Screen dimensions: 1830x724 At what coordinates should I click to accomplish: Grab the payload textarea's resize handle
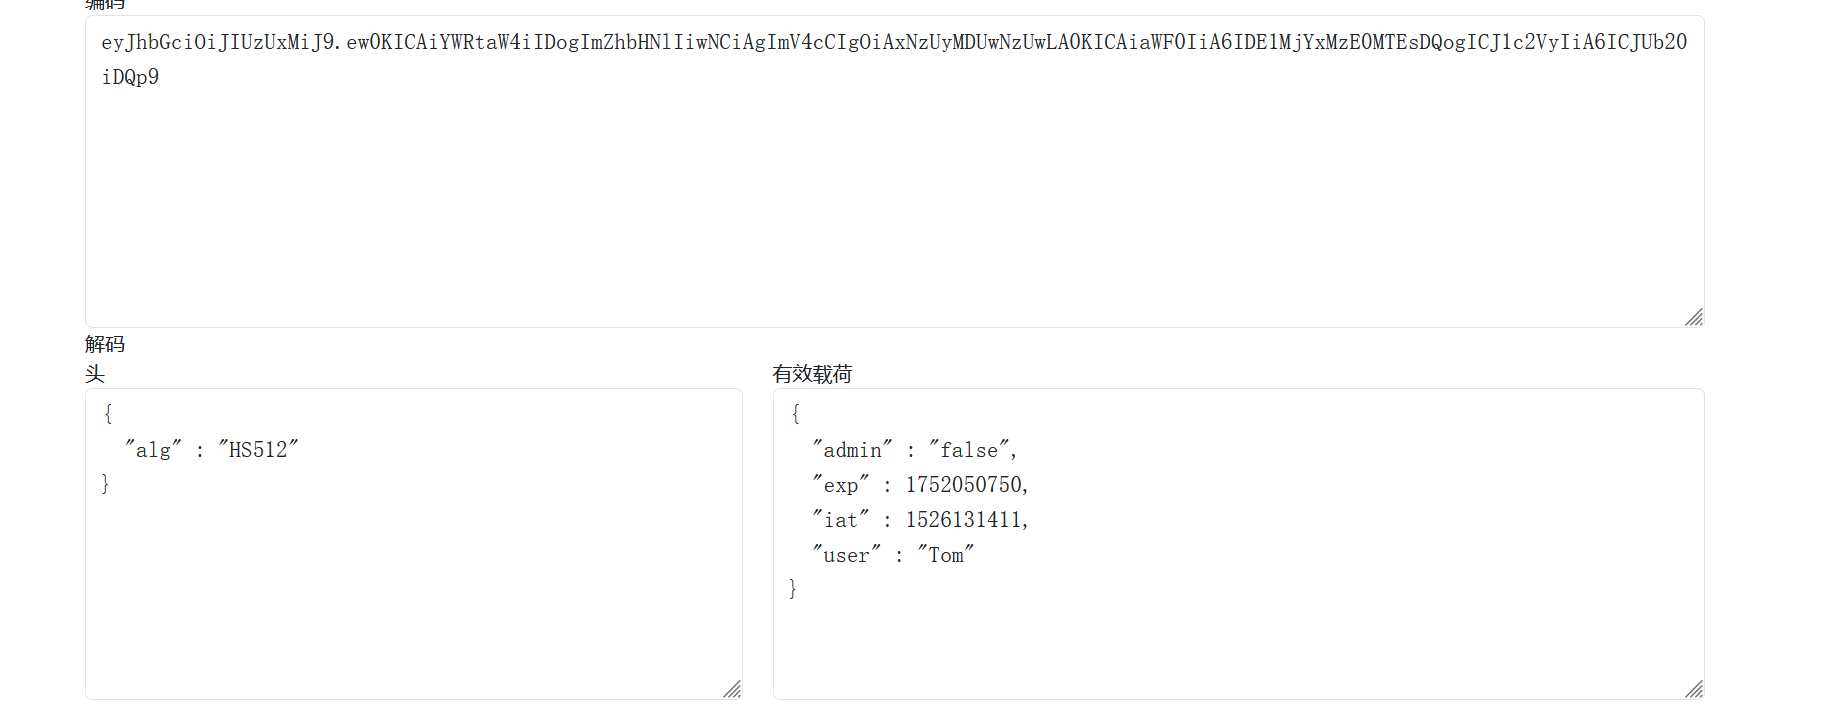1694,689
